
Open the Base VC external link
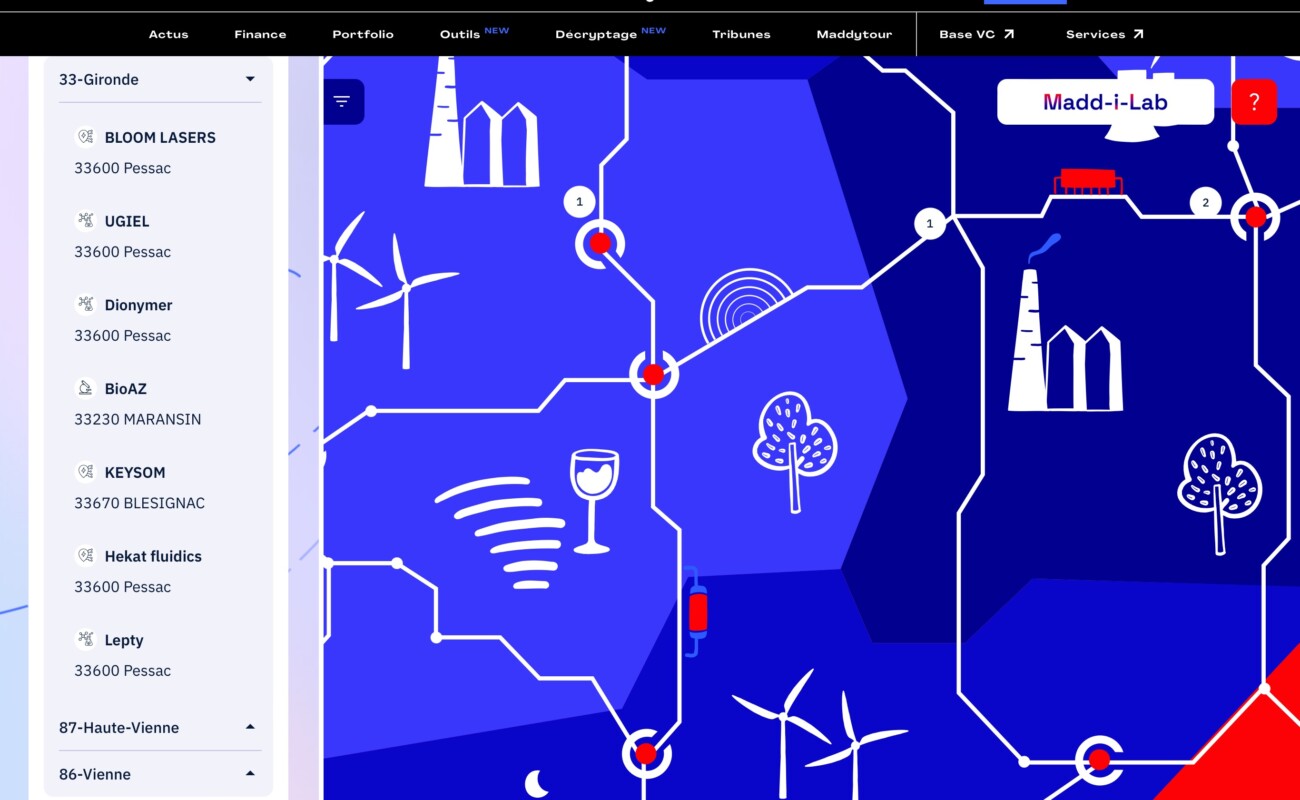[976, 34]
